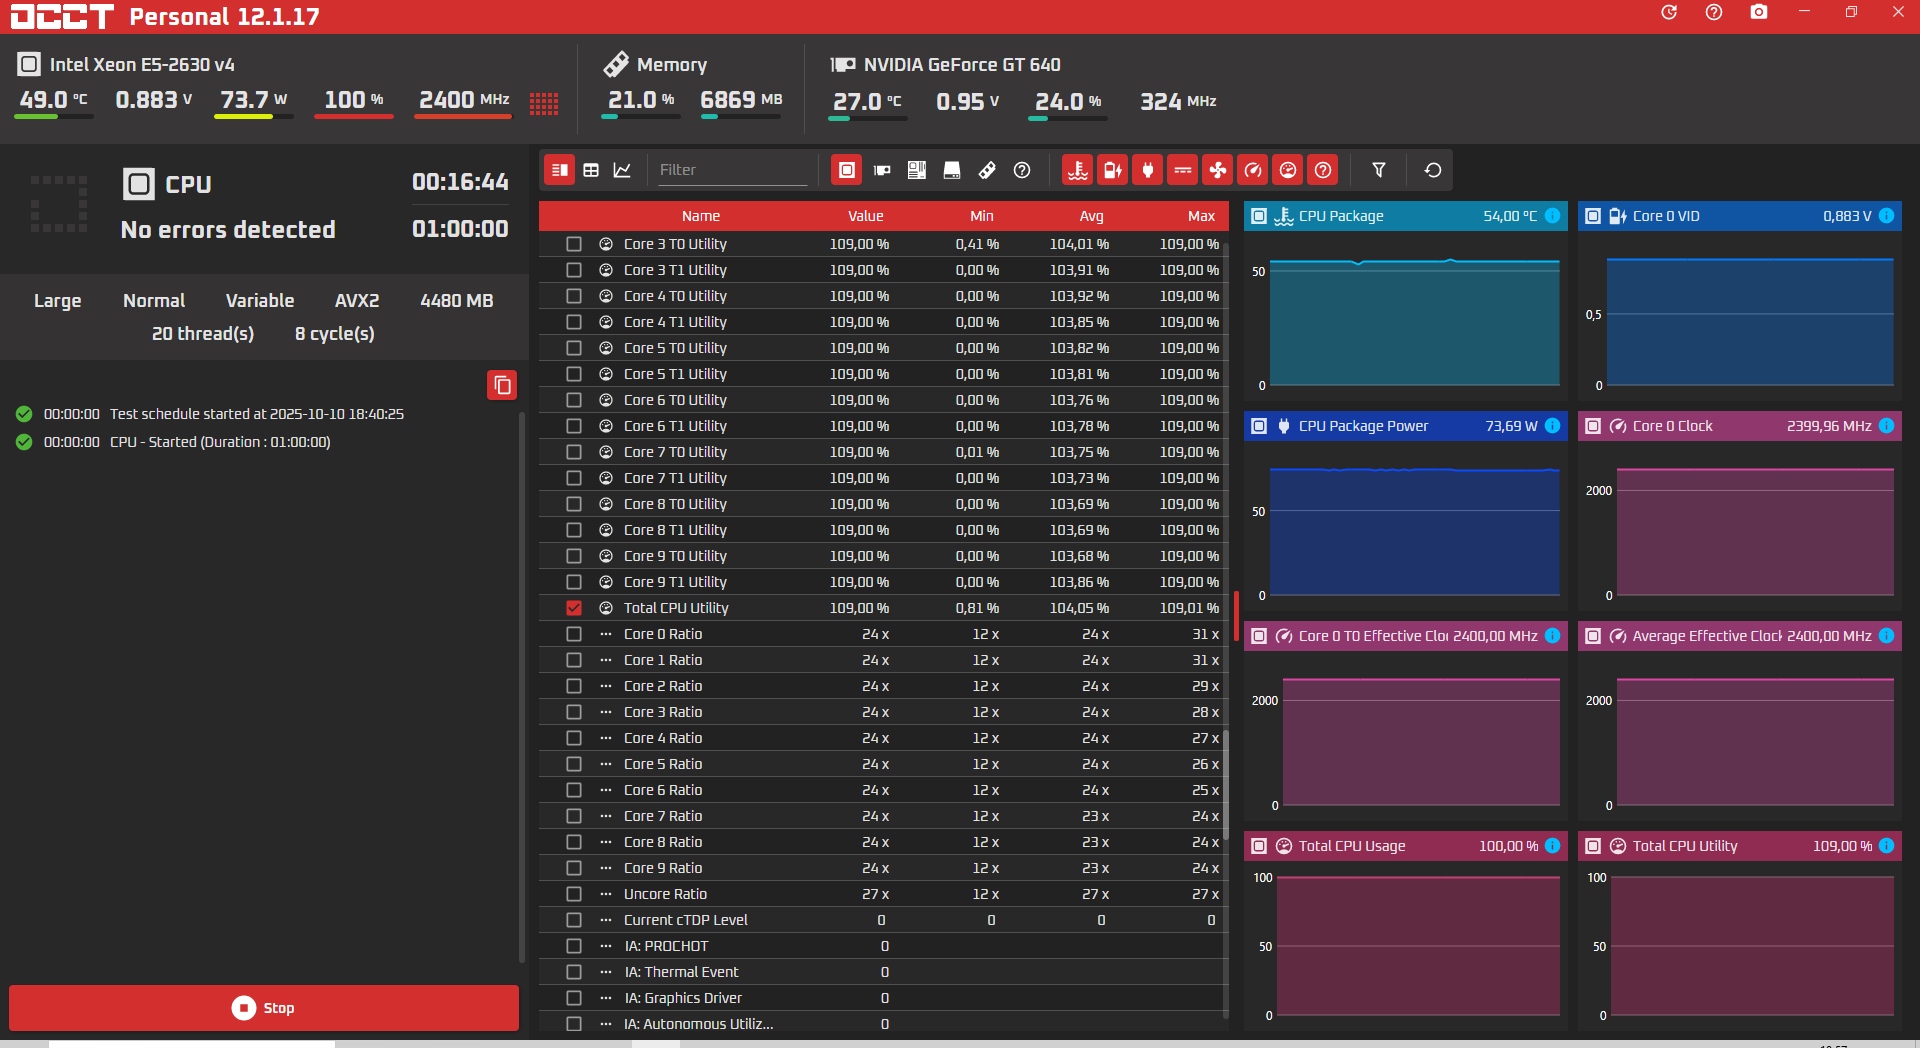Stop the running CPU test
1920x1048 pixels.
[x=264, y=1008]
